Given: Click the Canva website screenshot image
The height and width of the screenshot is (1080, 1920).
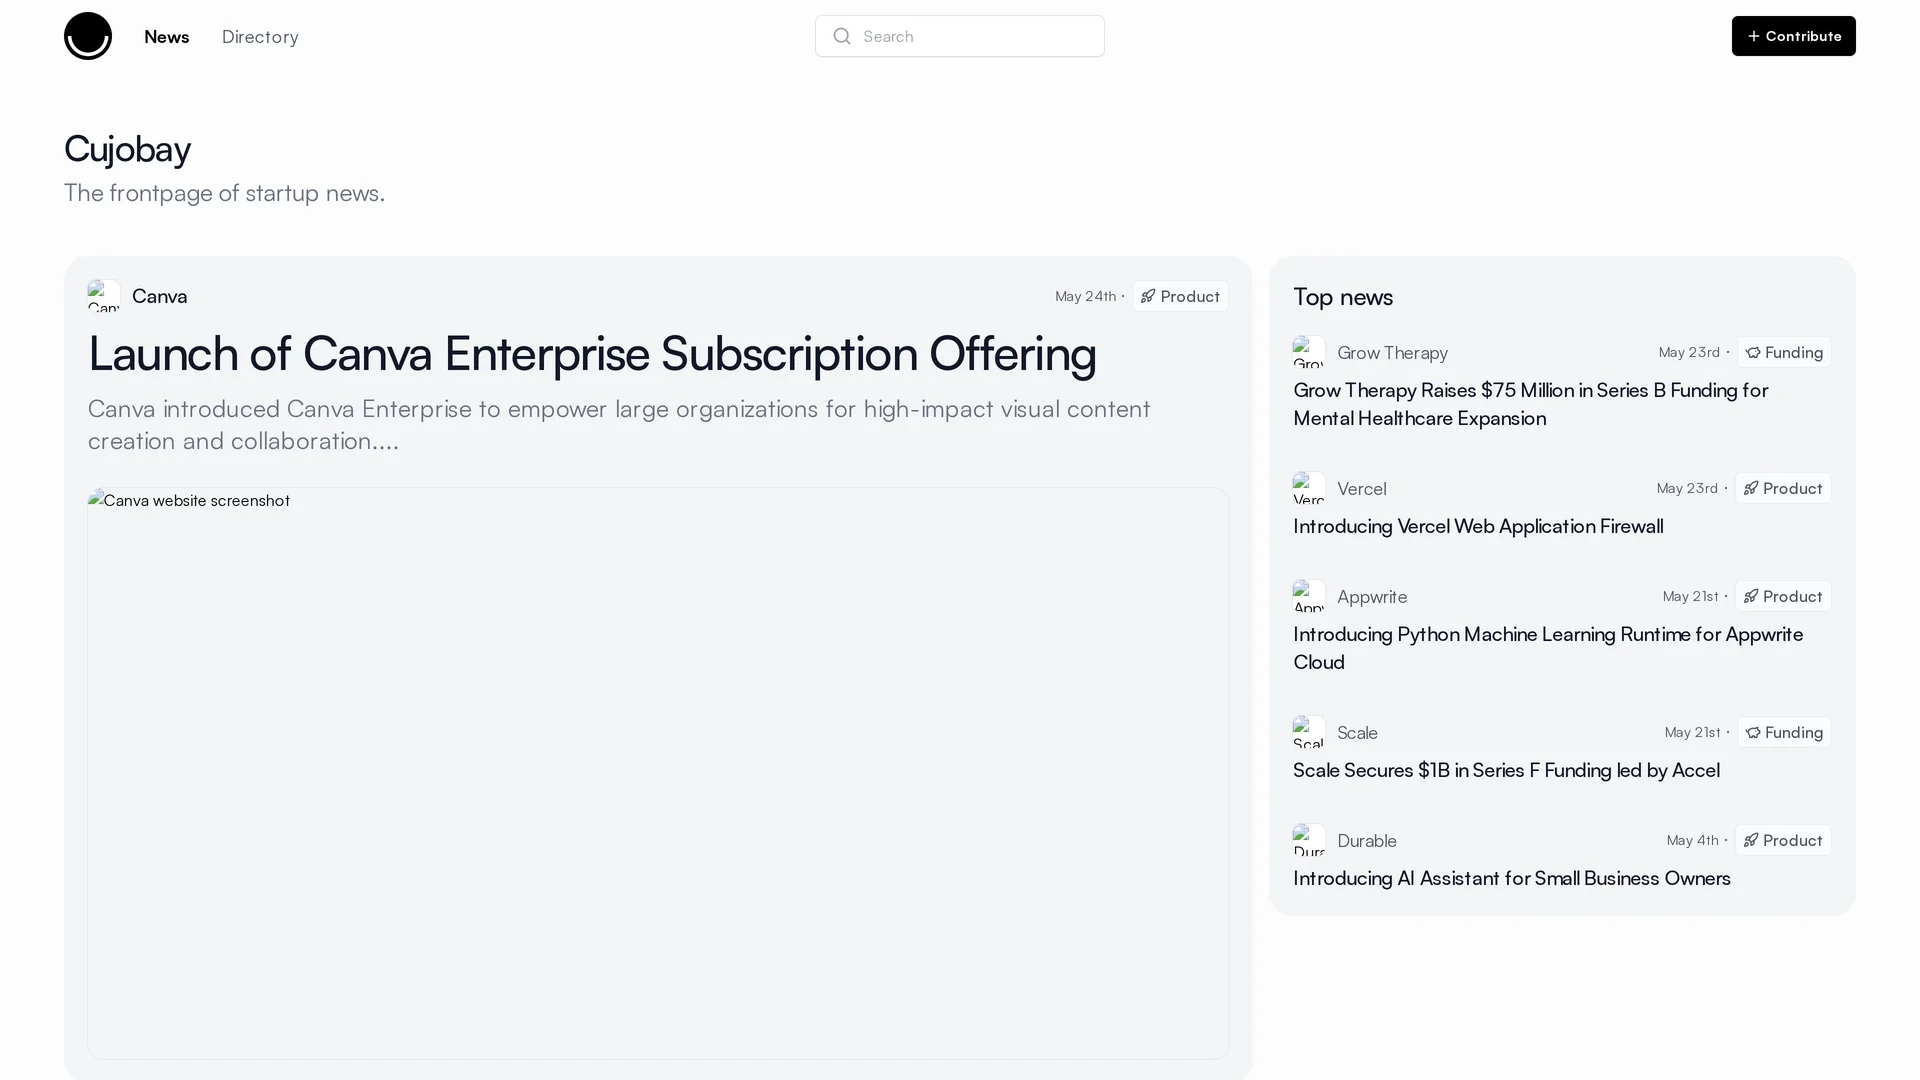Looking at the screenshot, I should (658, 773).
